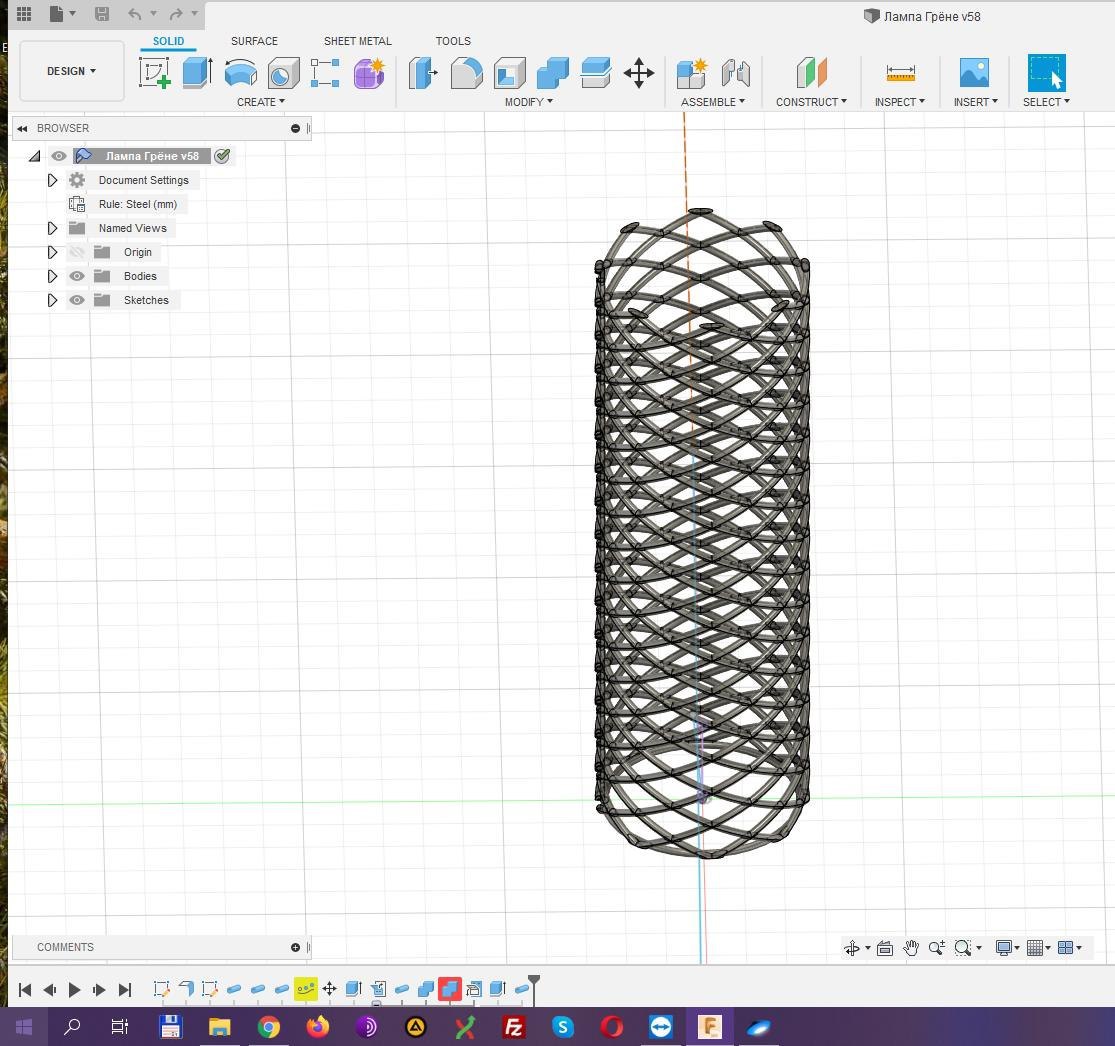
Task: Switch to the TOOLS tab
Action: click(453, 41)
